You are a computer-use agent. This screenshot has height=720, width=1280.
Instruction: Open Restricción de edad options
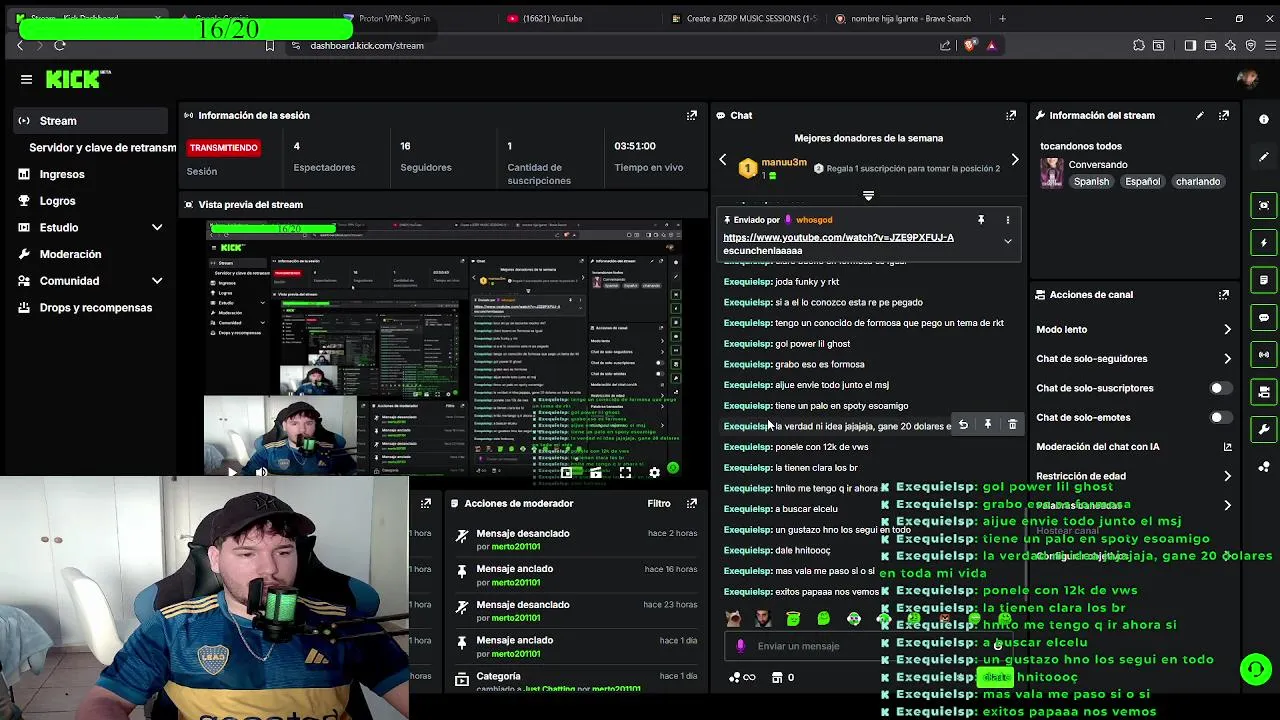point(1133,476)
